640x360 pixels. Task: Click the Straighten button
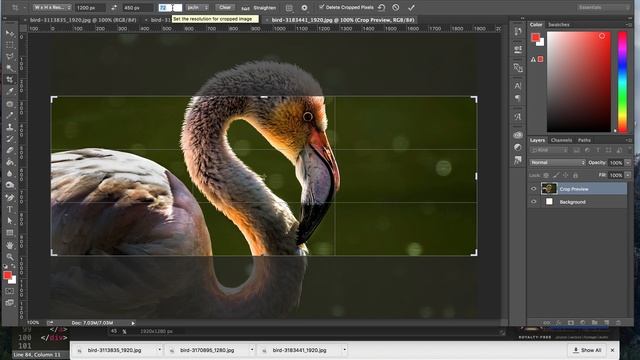(x=260, y=8)
